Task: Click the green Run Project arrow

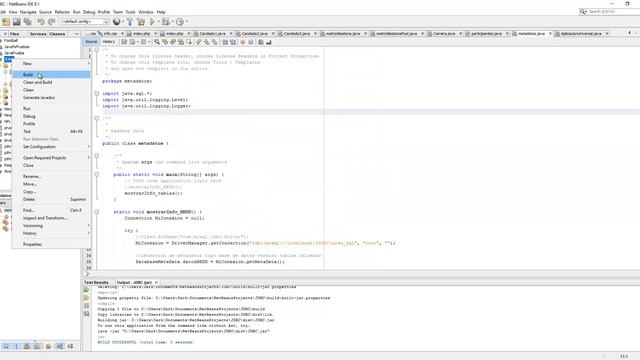Action: point(152,22)
